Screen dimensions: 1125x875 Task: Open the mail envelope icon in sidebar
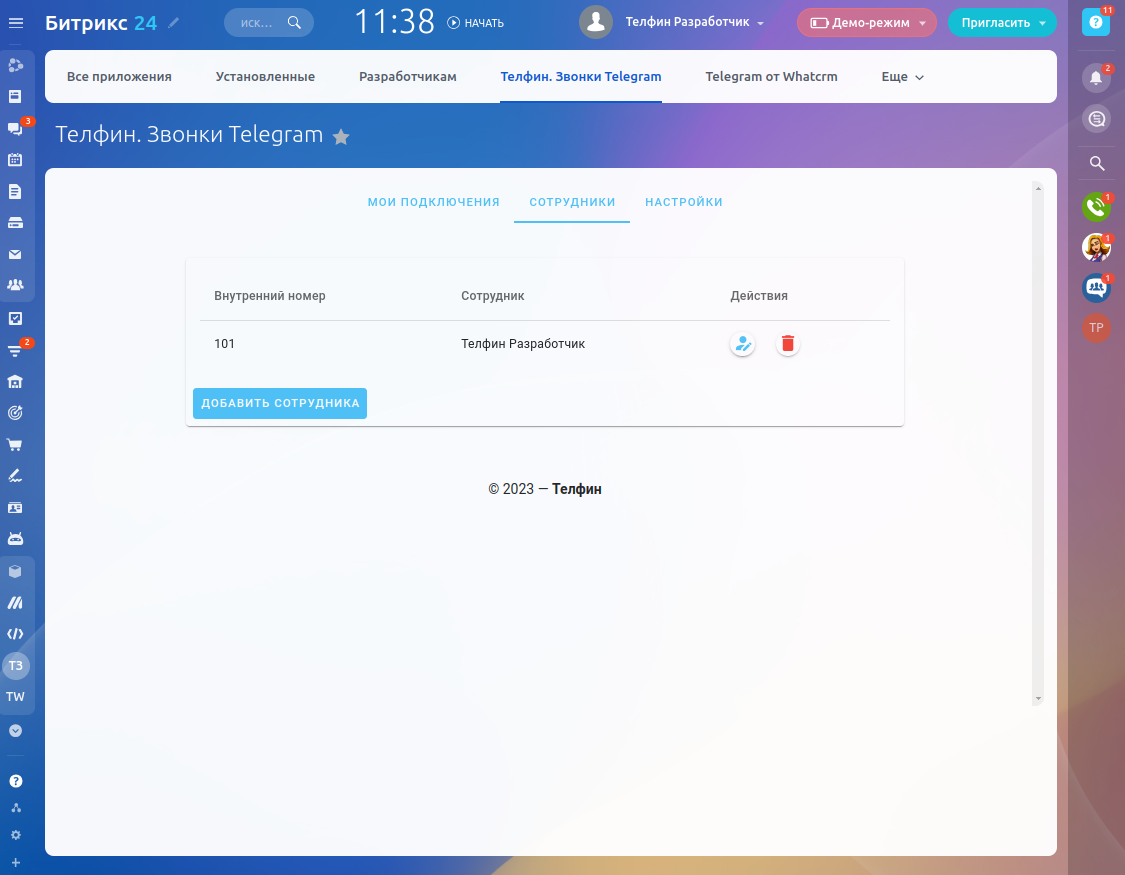(15, 254)
